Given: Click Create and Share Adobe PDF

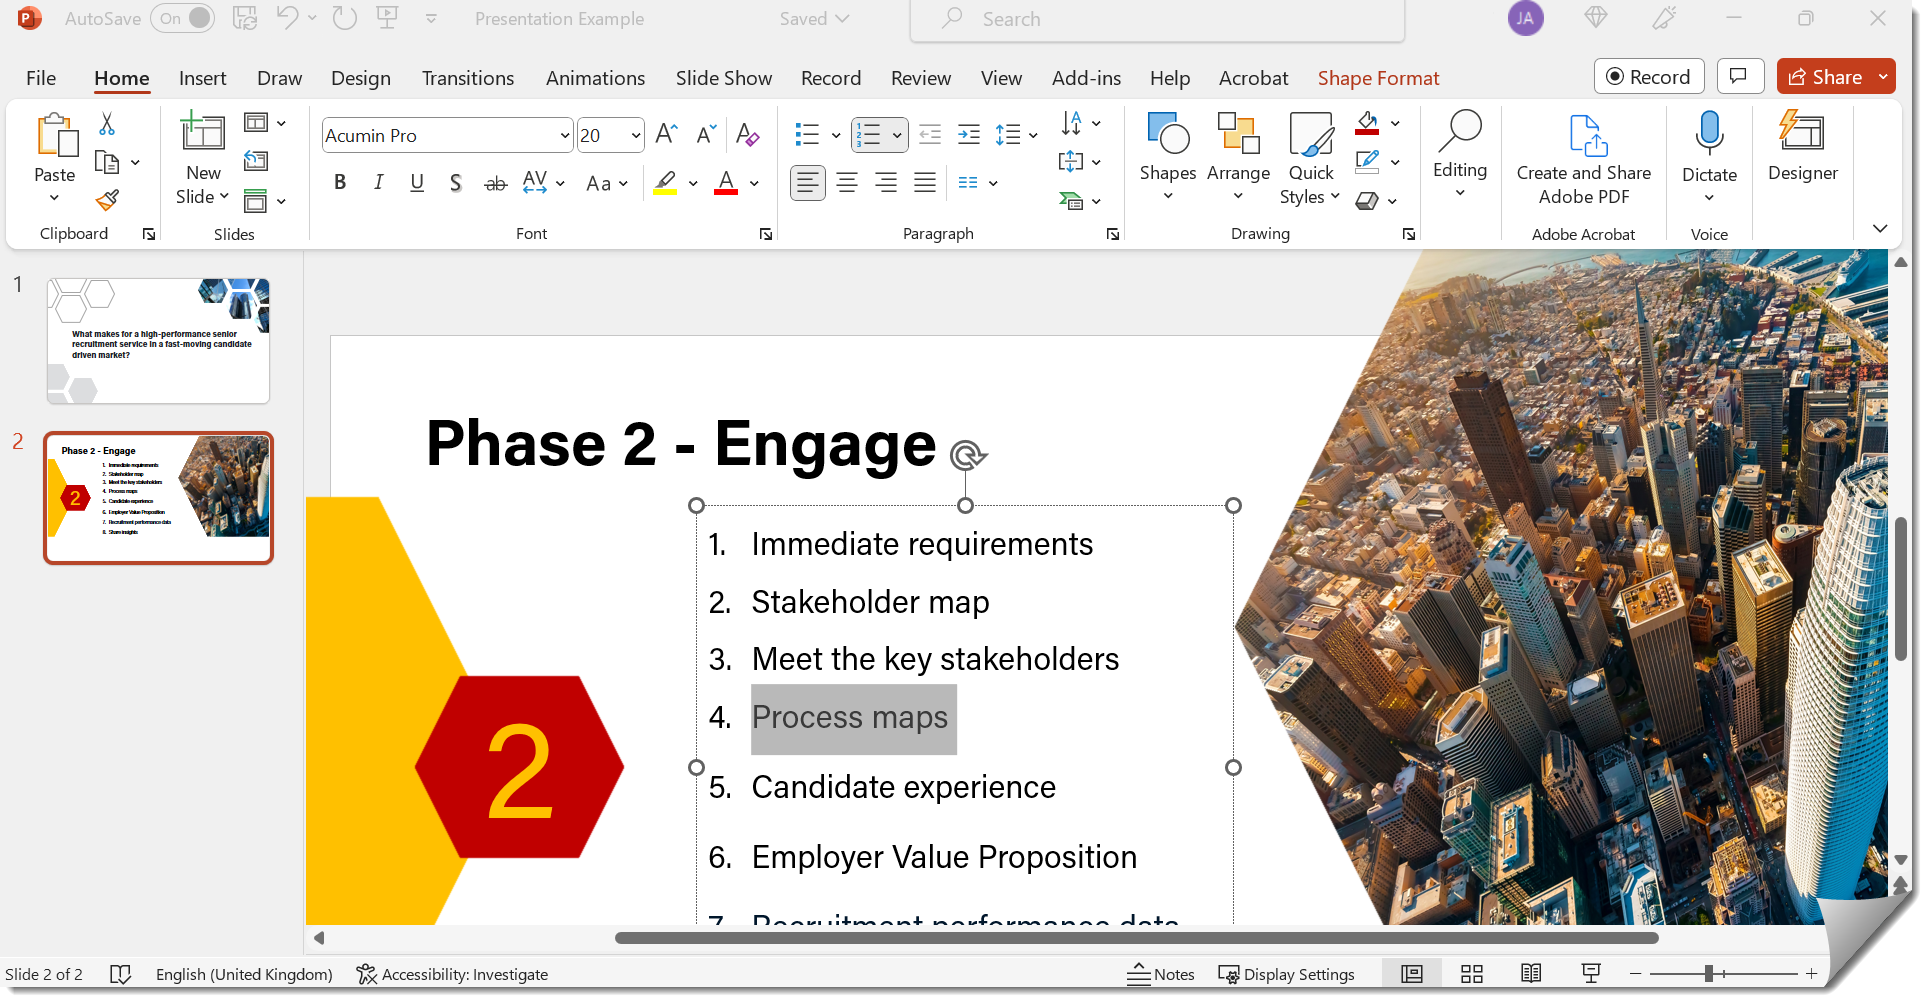Looking at the screenshot, I should (x=1583, y=155).
